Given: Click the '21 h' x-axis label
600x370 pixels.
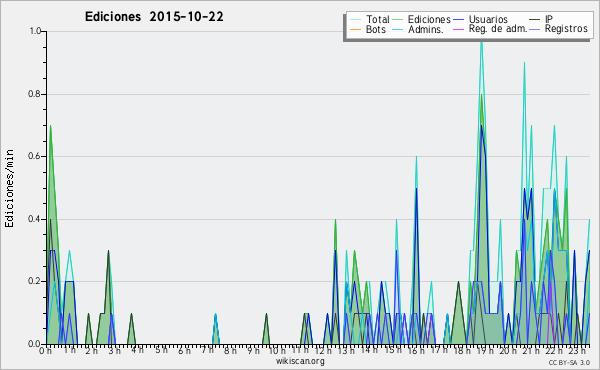Looking at the screenshot, I should [x=531, y=350].
